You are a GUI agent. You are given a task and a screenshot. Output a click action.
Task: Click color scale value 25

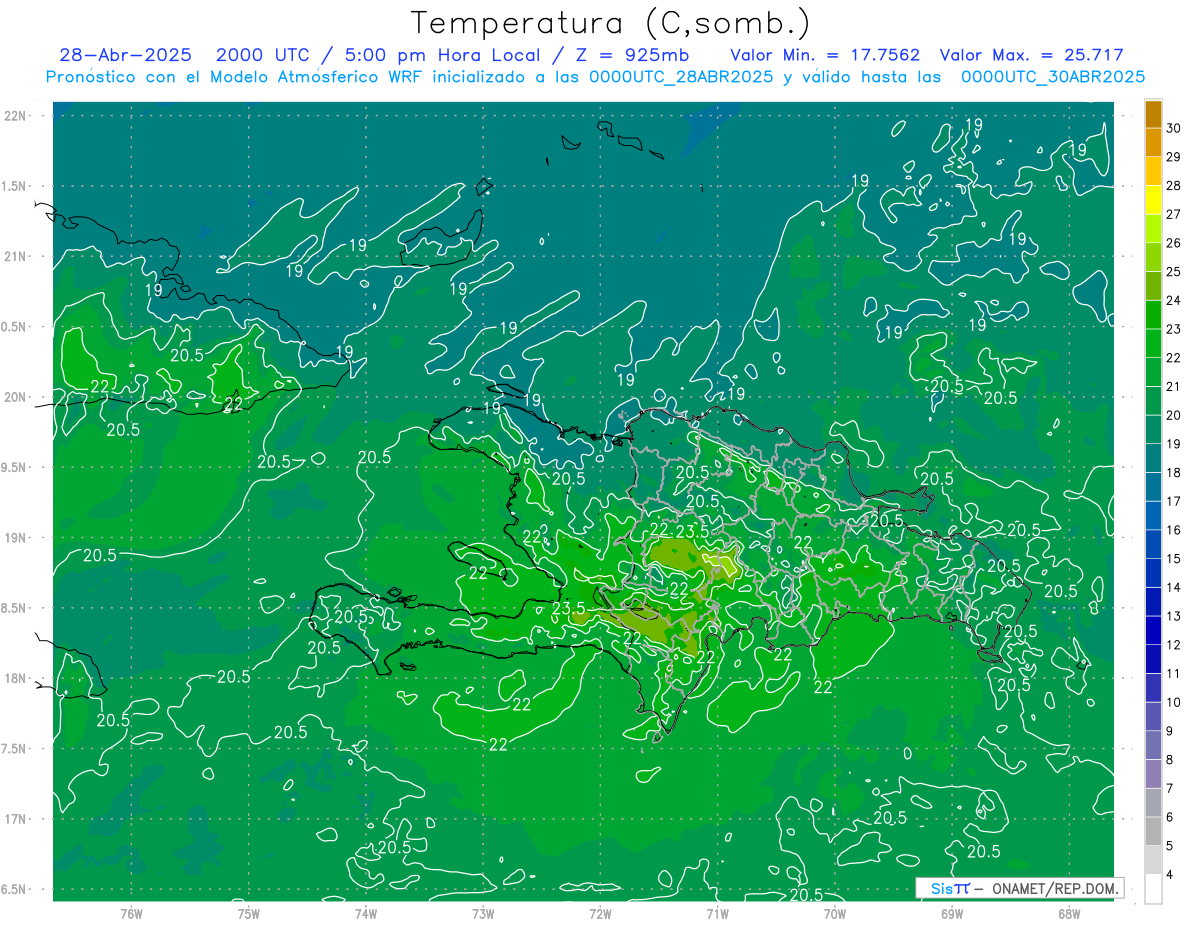[1174, 271]
